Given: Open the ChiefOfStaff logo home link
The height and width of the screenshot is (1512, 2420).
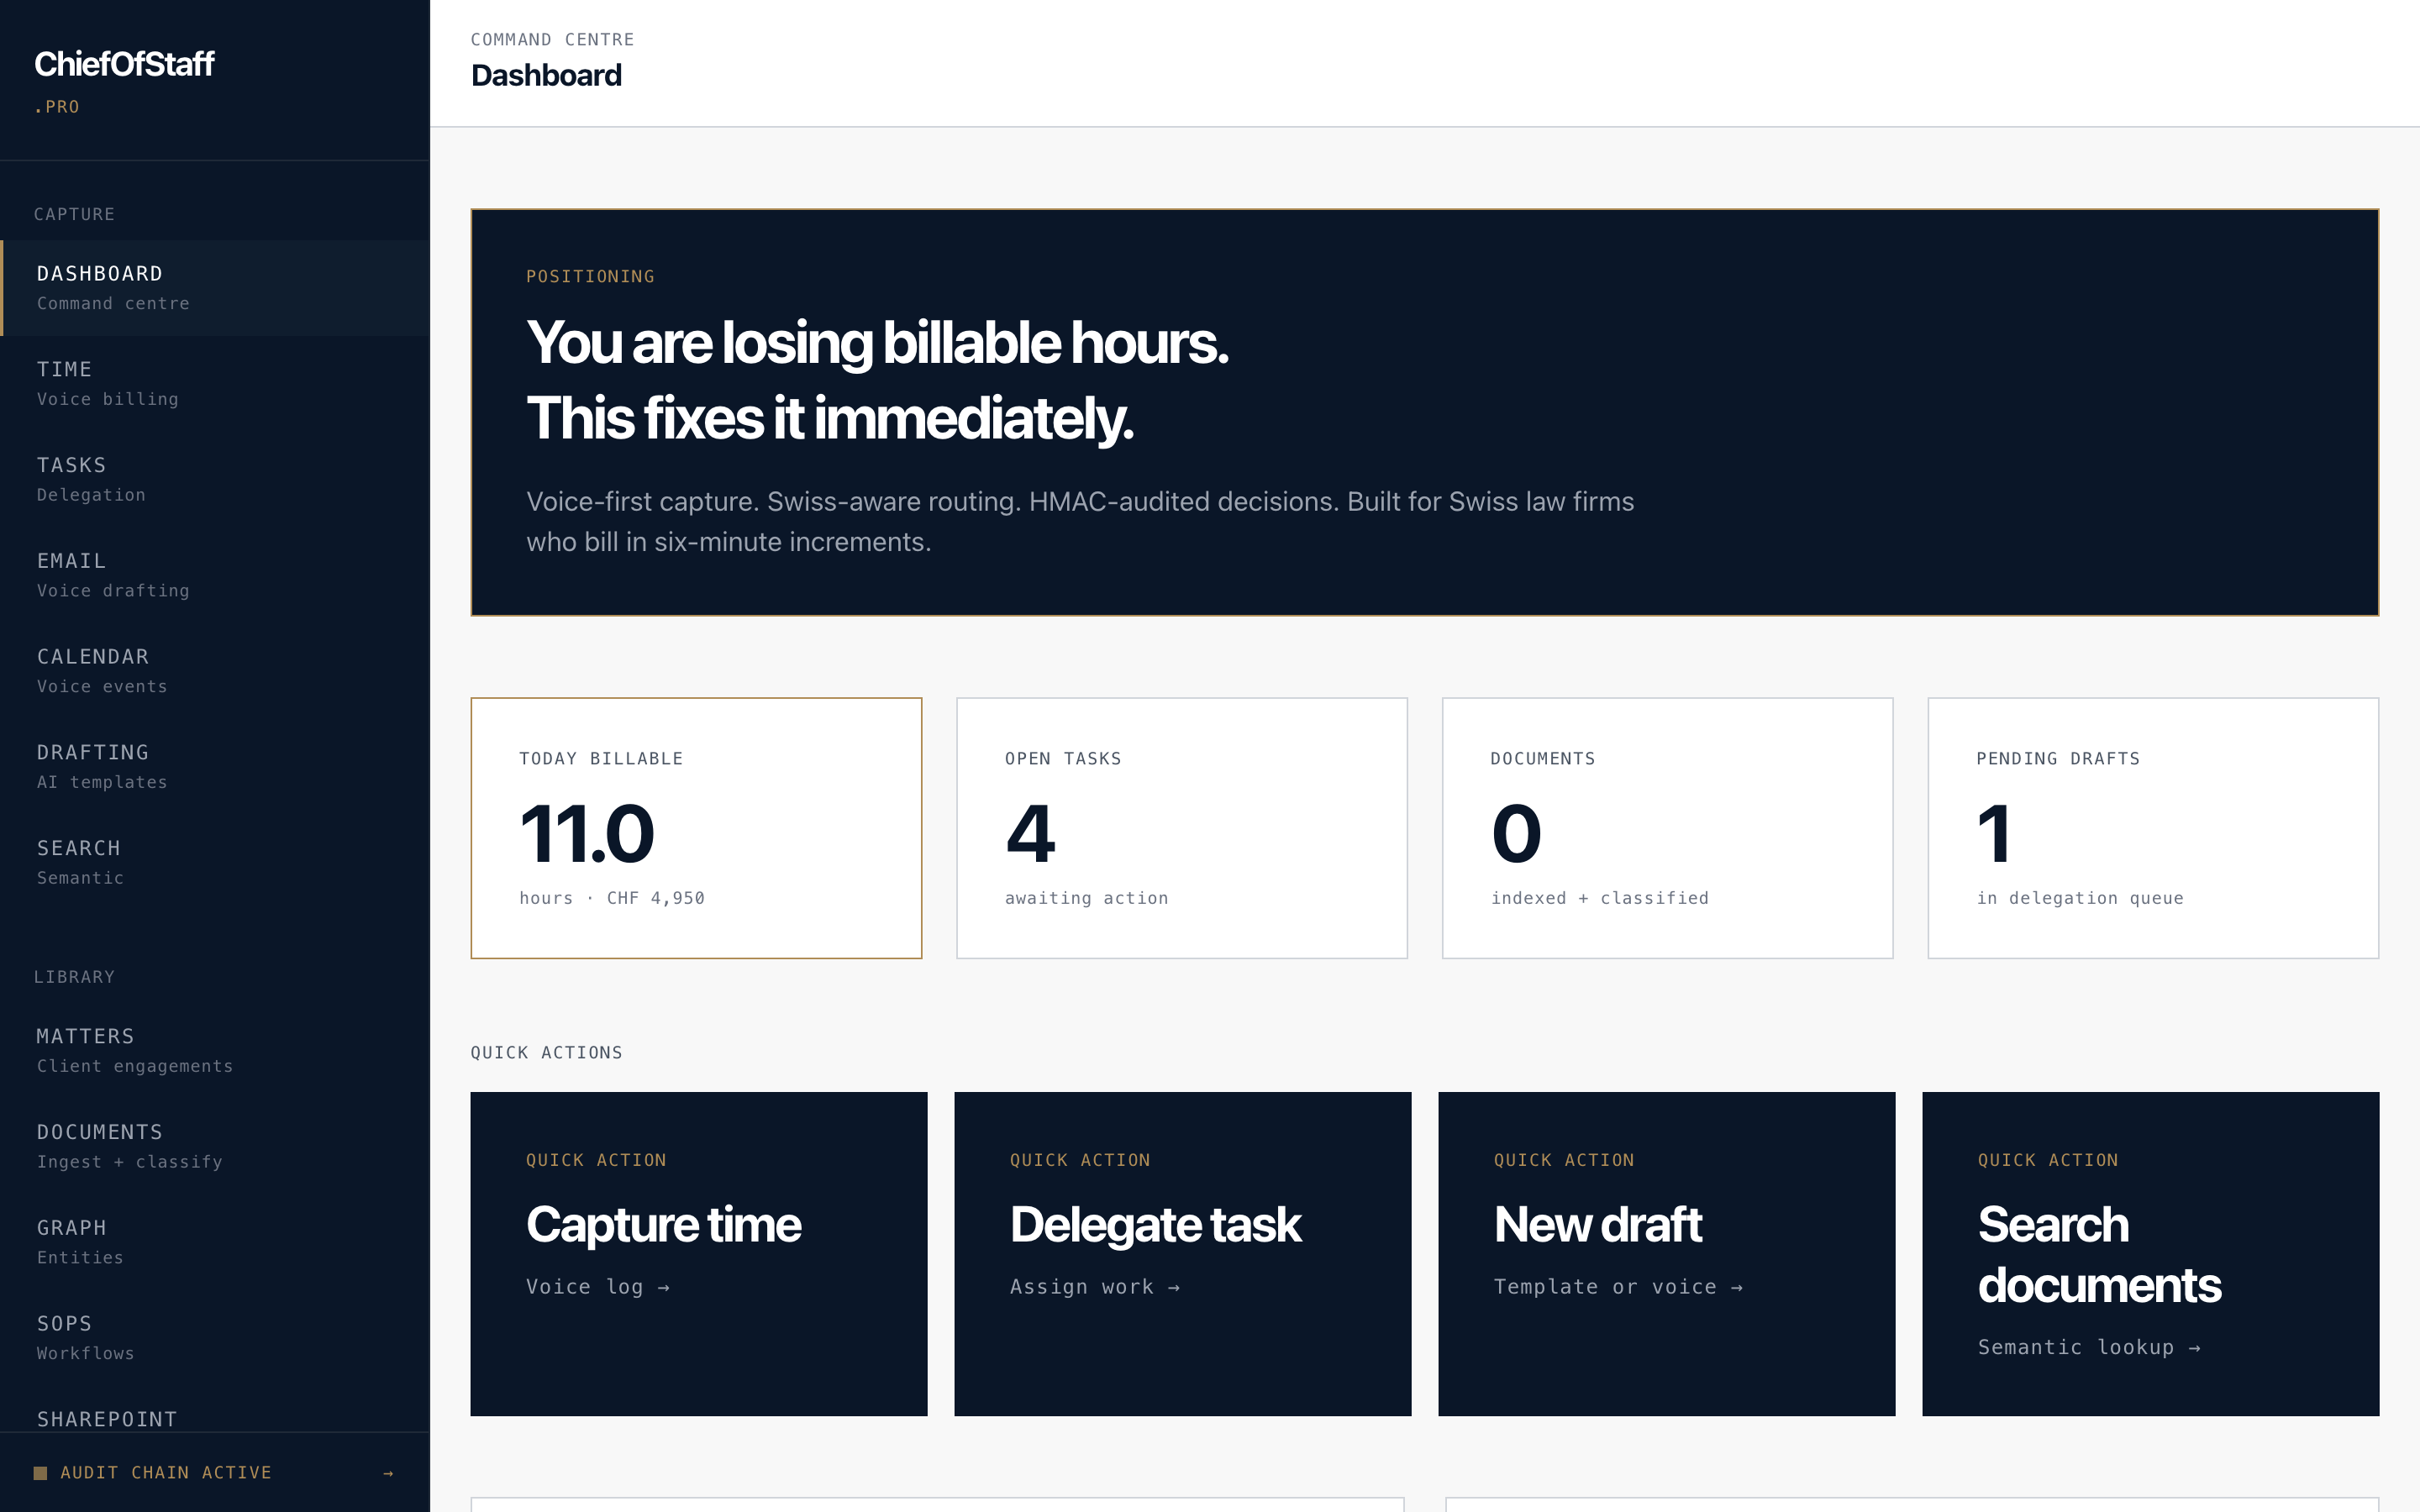Looking at the screenshot, I should point(124,64).
